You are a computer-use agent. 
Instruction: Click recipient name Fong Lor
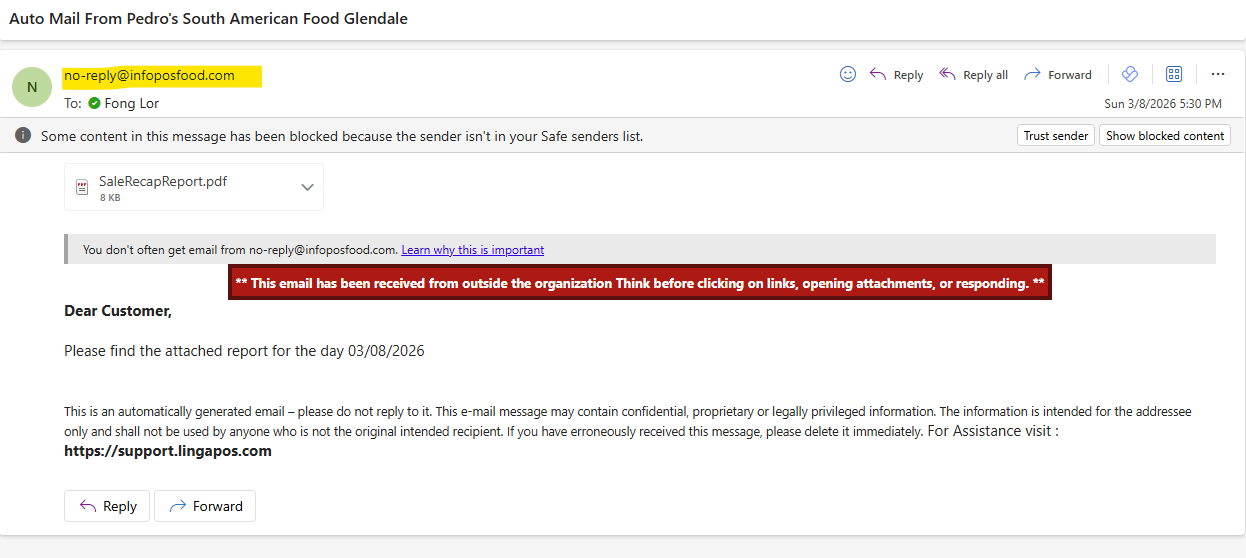point(131,103)
